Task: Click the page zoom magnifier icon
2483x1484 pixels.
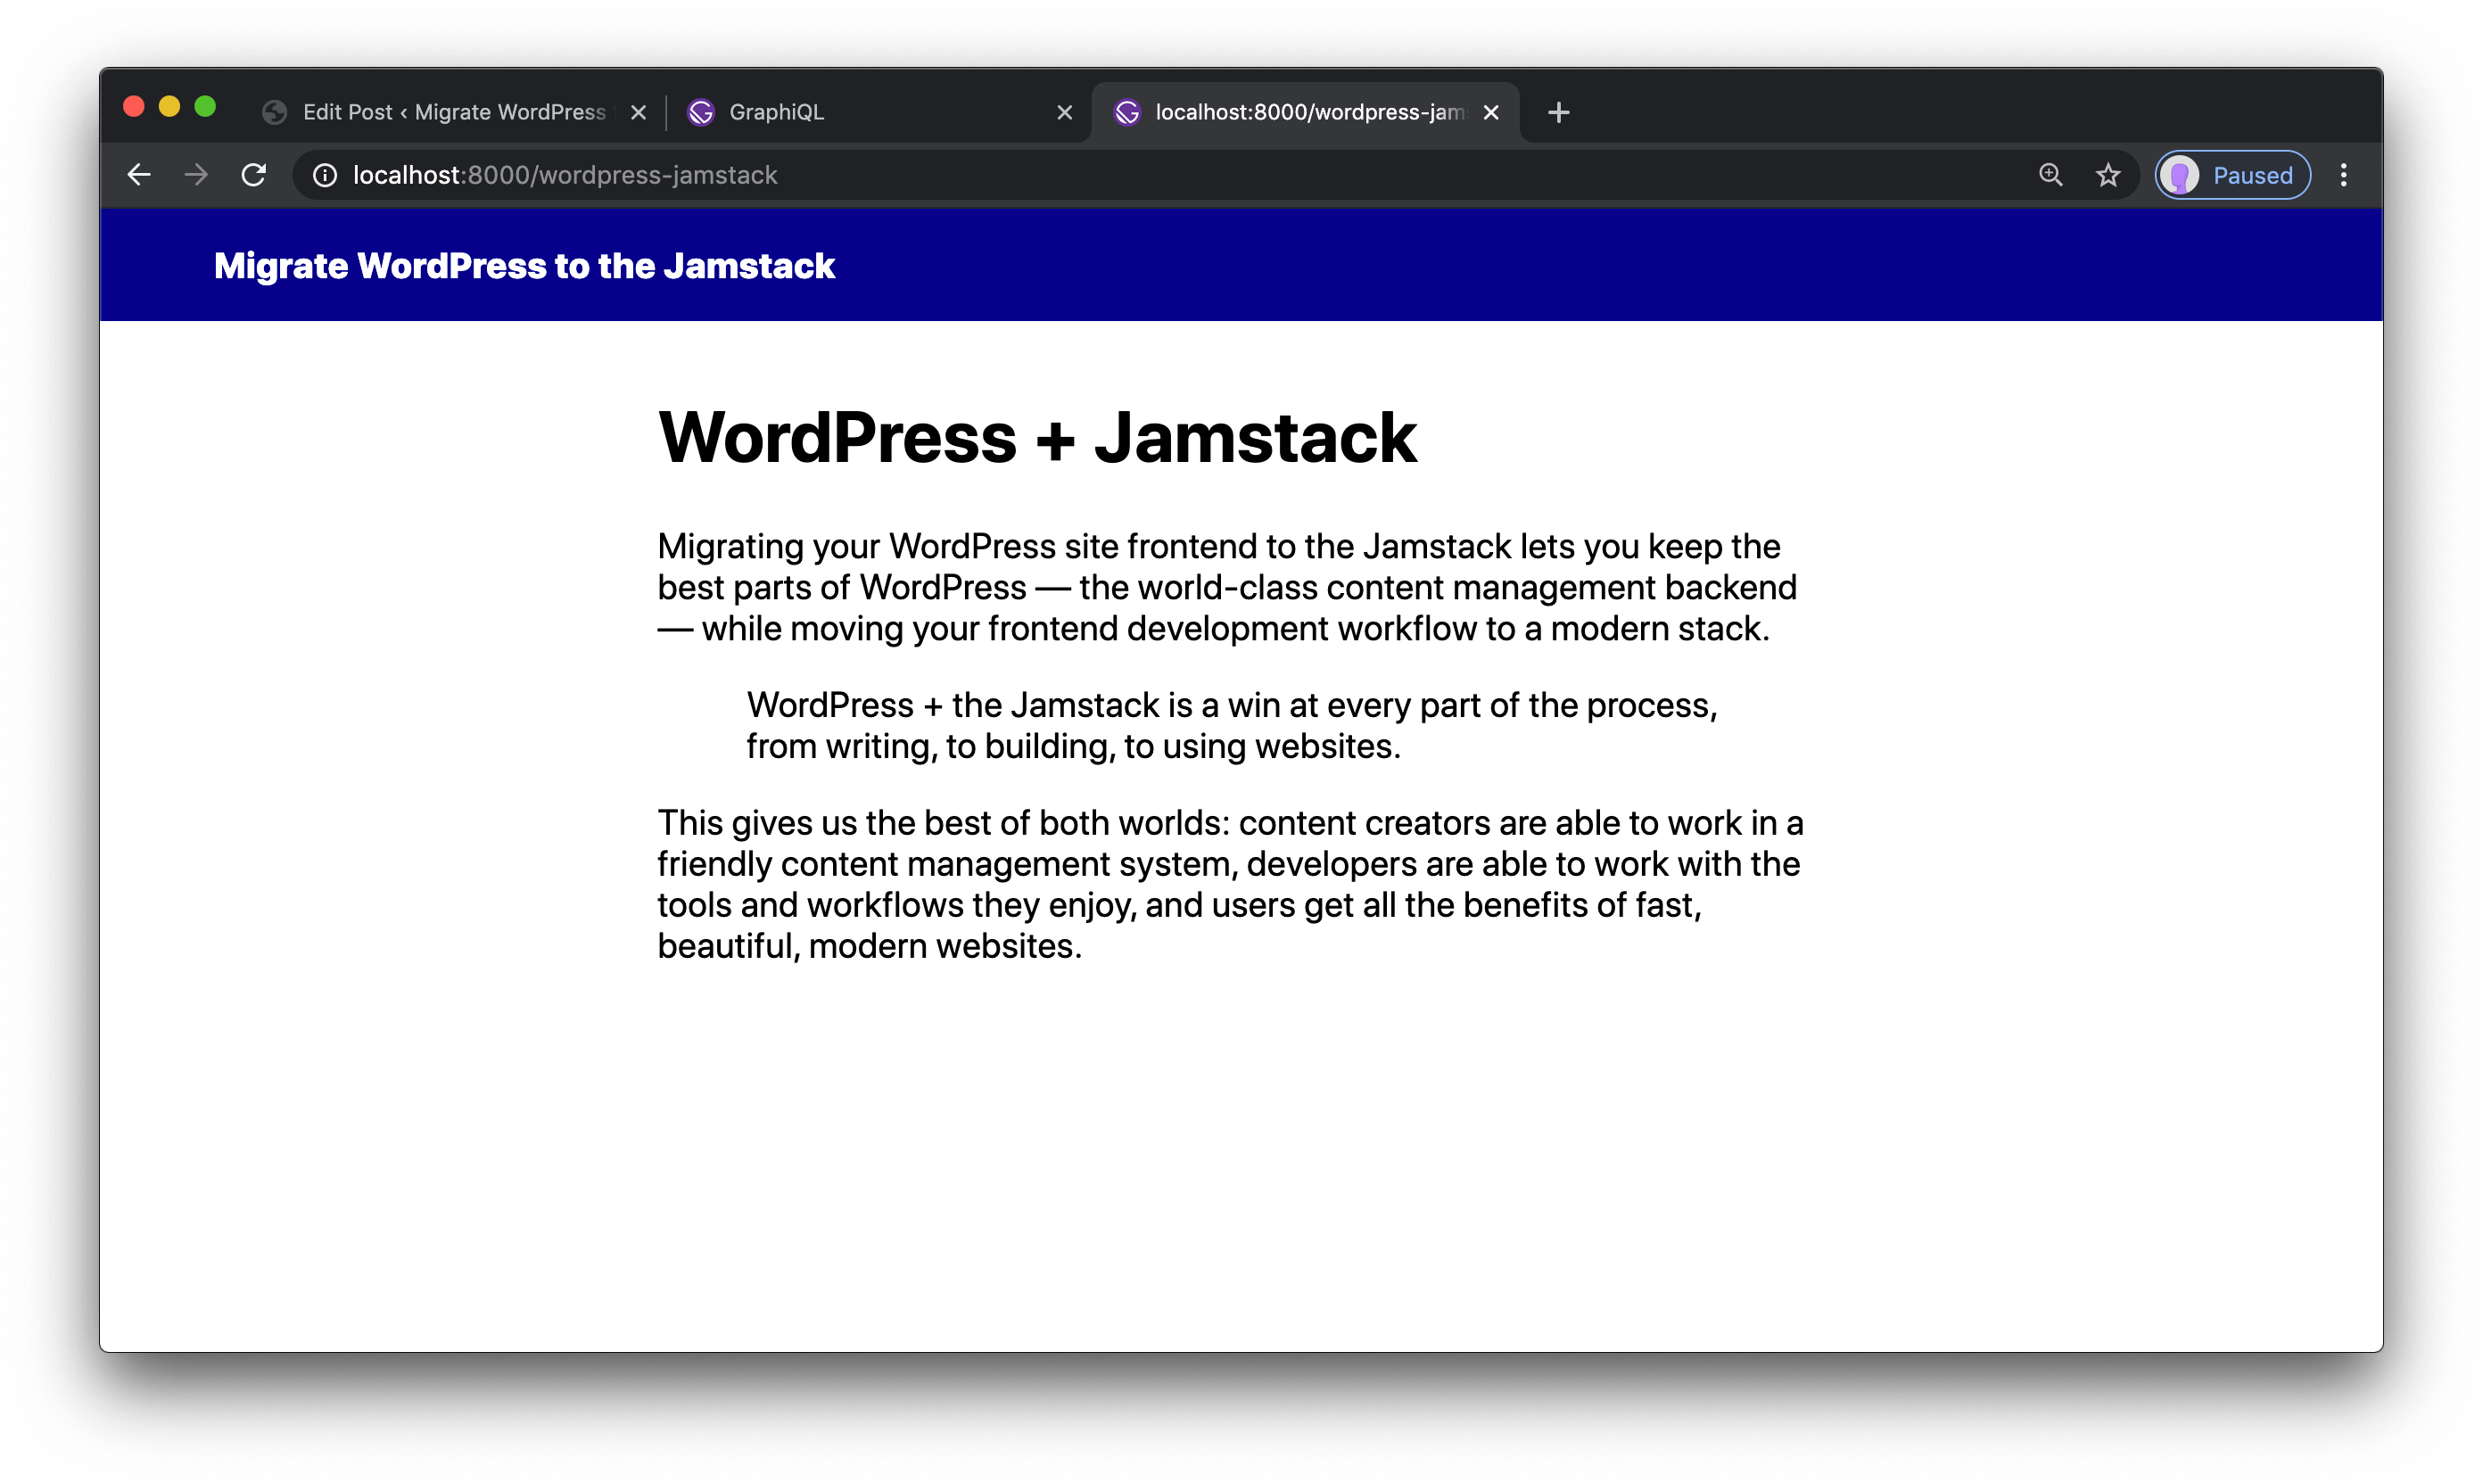Action: tap(2051, 174)
